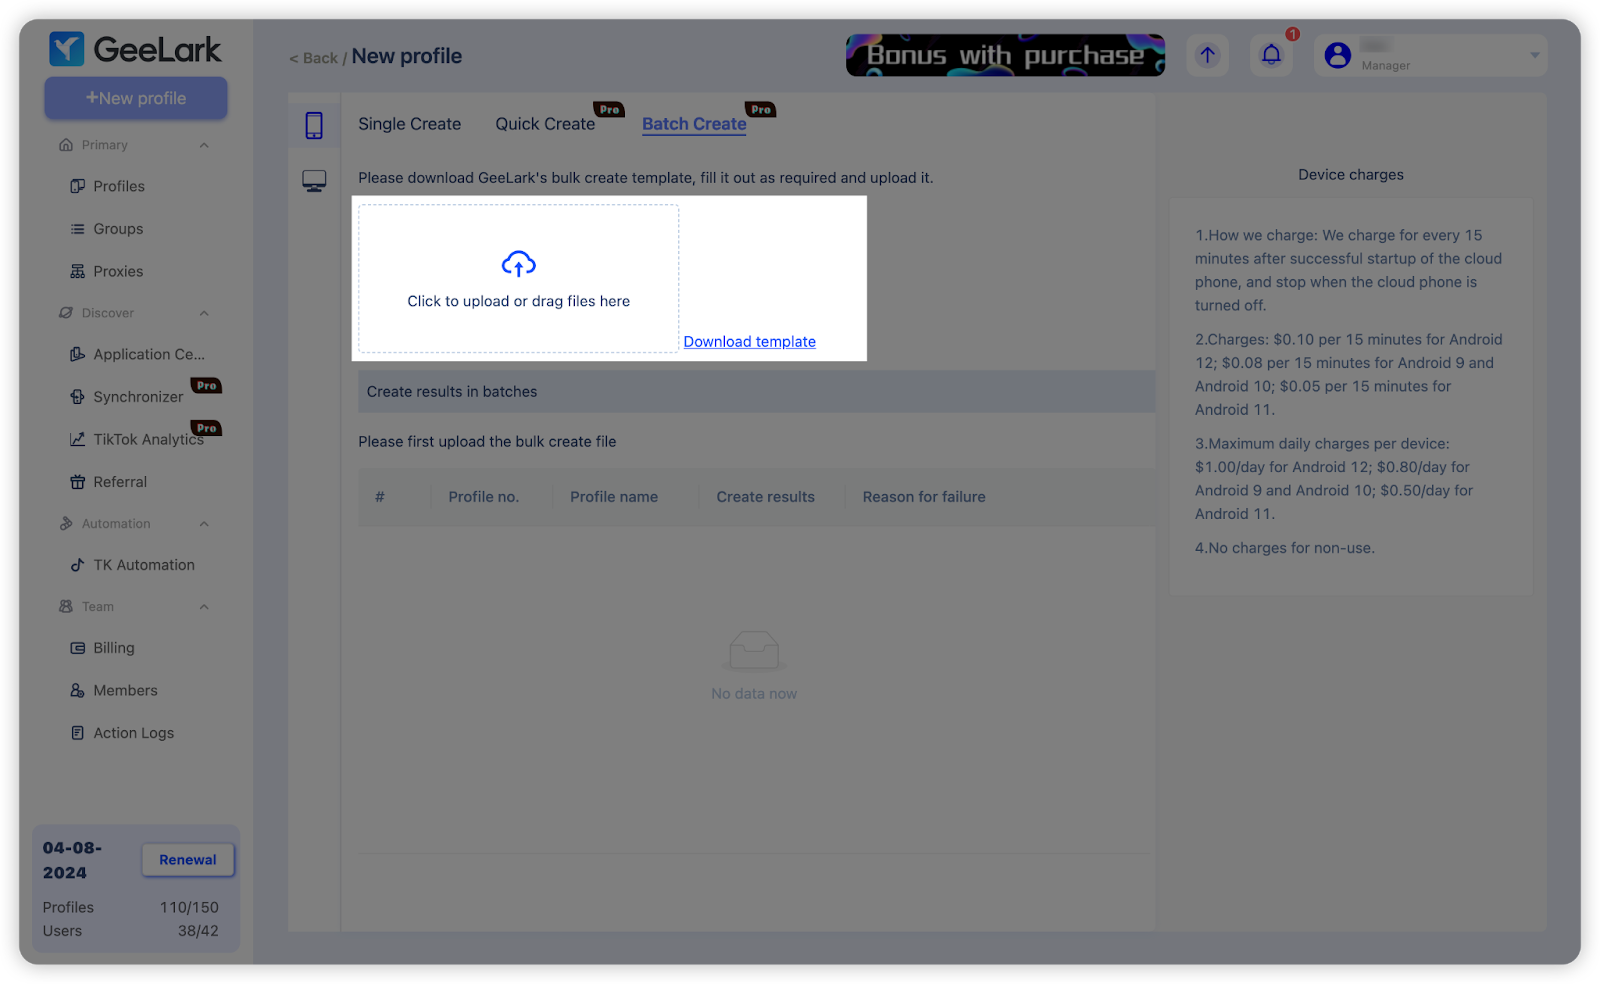Select the desktop browser device icon
Screen dimensions: 1600x984
314,181
